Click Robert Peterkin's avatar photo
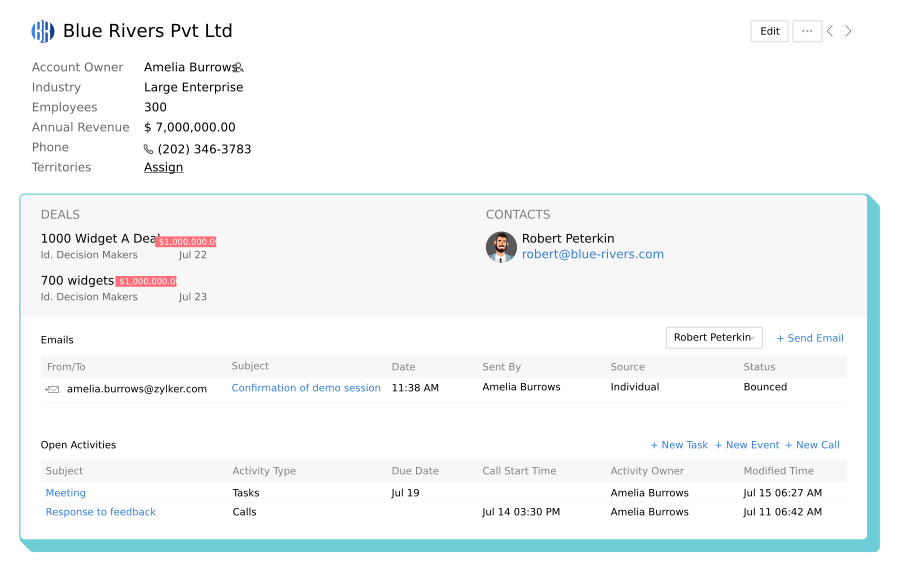This screenshot has width=900, height=572. click(501, 247)
